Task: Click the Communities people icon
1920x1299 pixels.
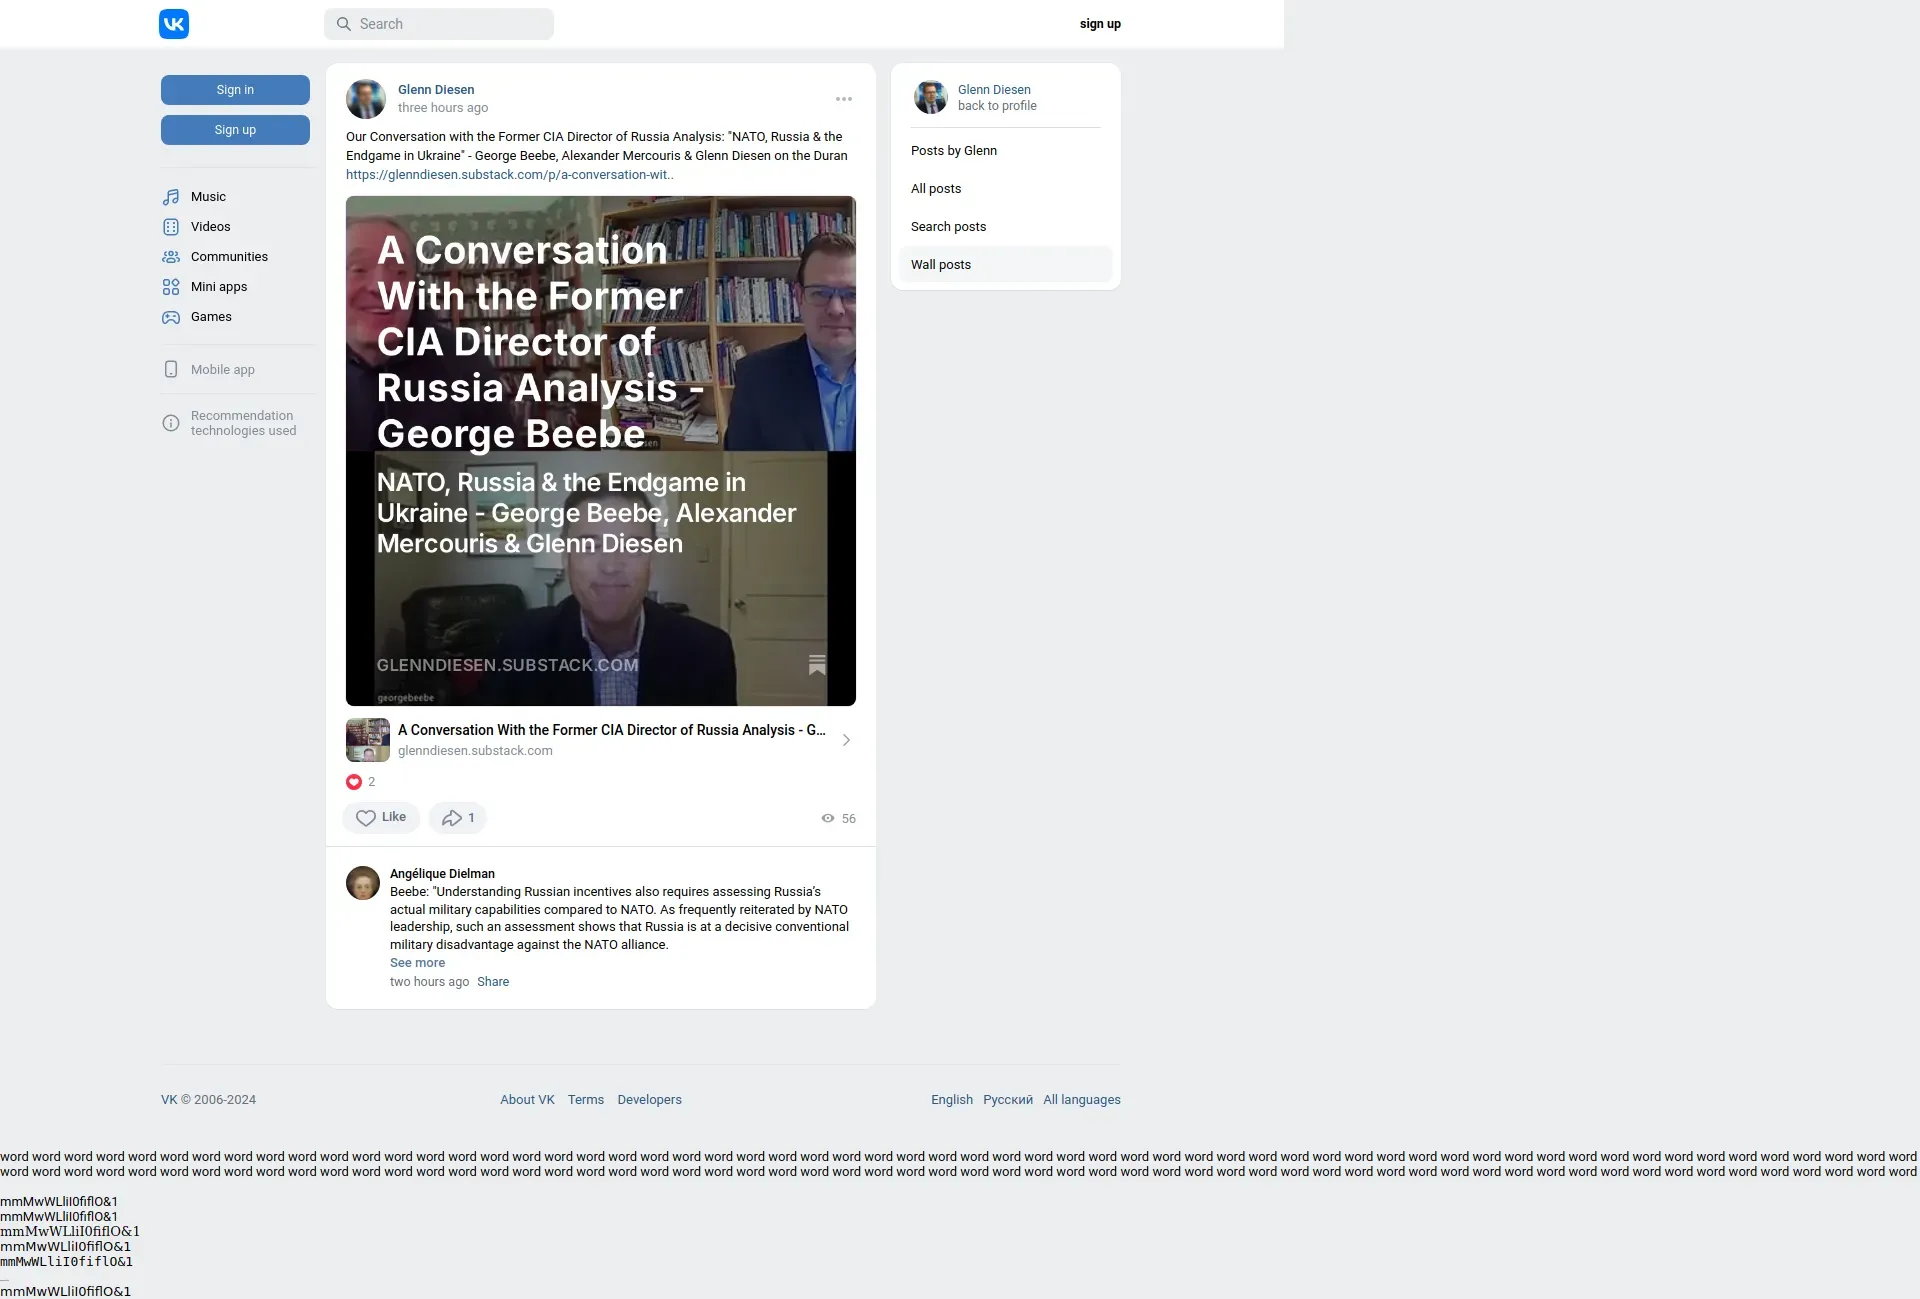Action: (x=171, y=257)
